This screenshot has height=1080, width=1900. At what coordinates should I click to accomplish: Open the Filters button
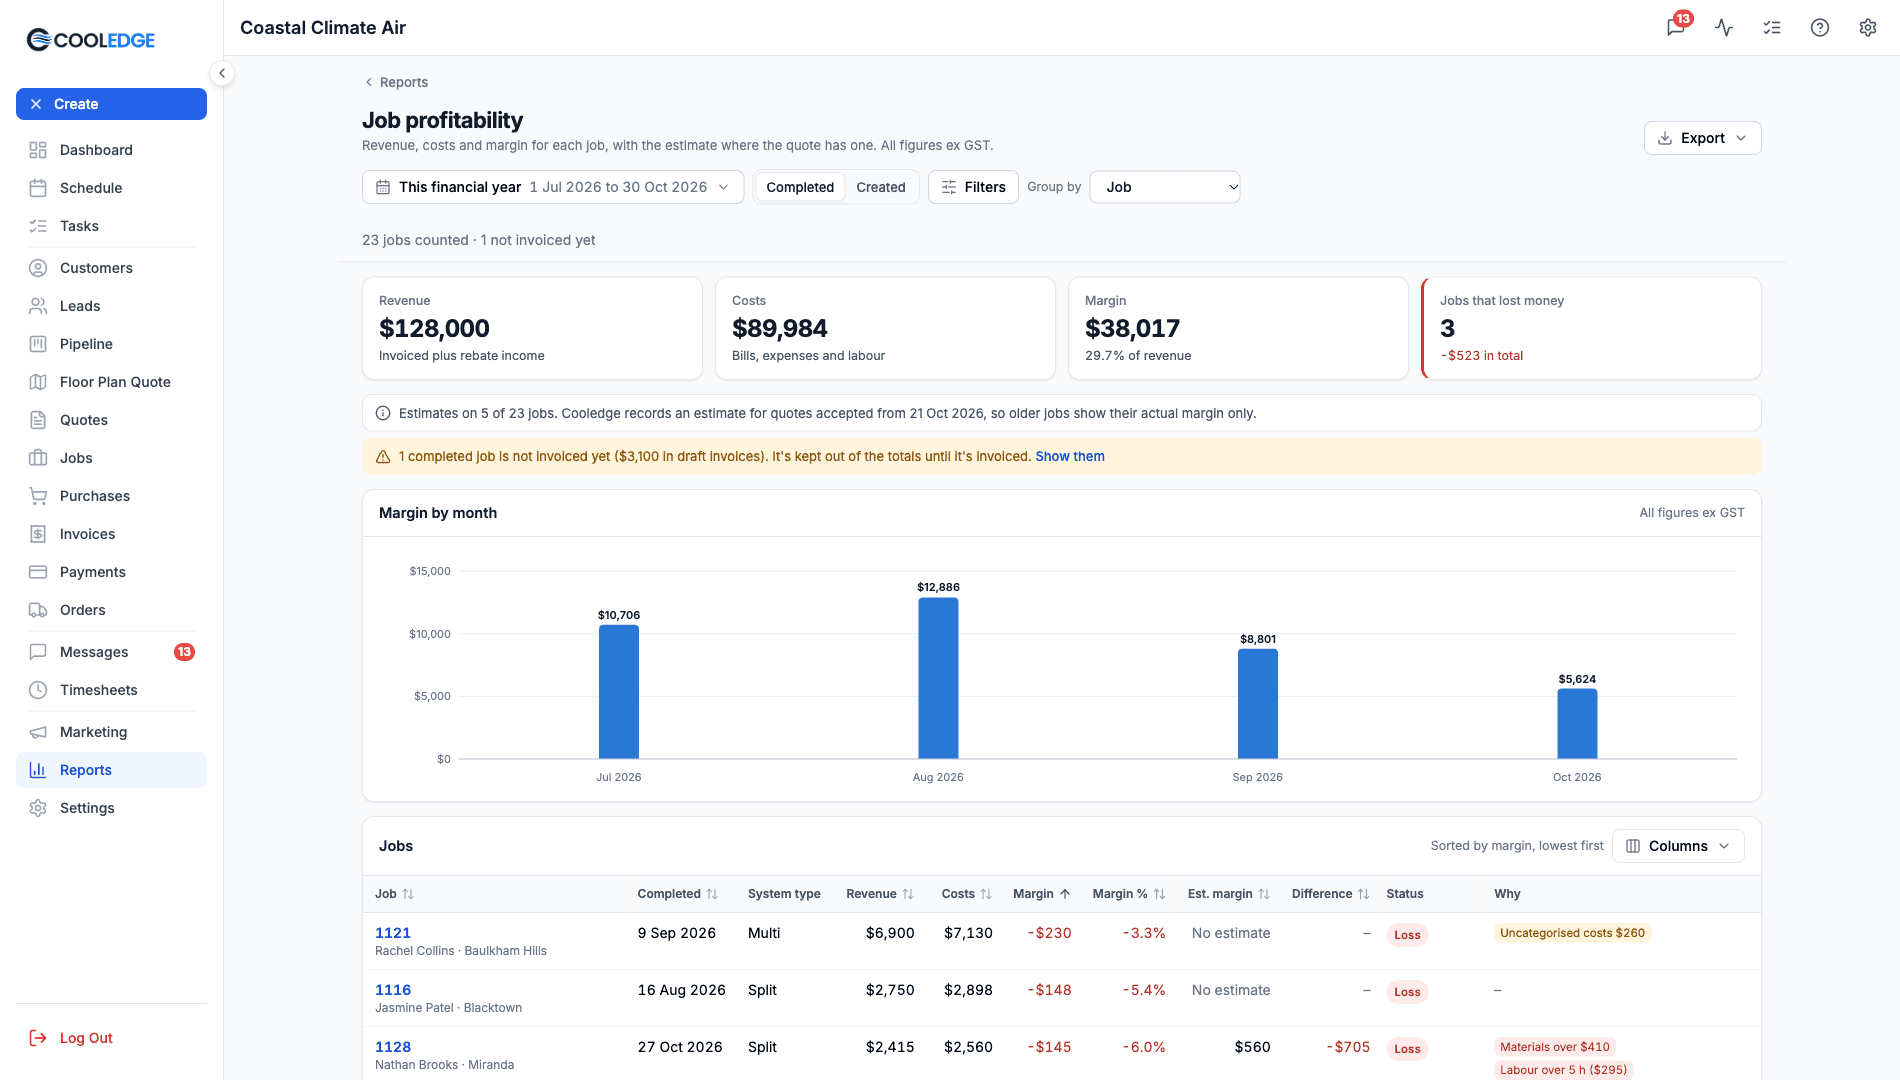973,187
